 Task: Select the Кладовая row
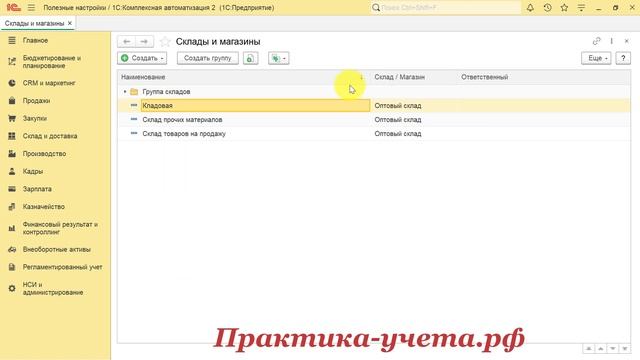(x=373, y=106)
